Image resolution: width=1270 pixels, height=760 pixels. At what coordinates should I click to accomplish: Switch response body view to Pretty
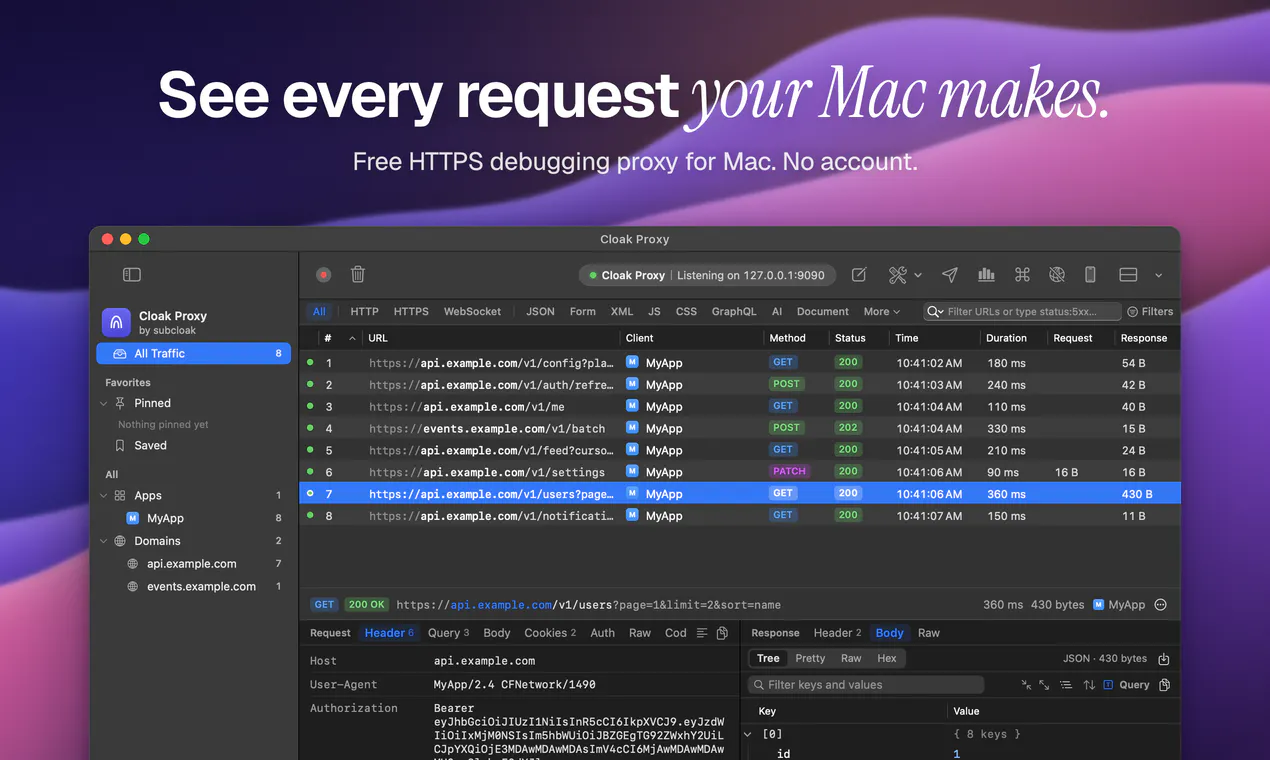[x=810, y=658]
